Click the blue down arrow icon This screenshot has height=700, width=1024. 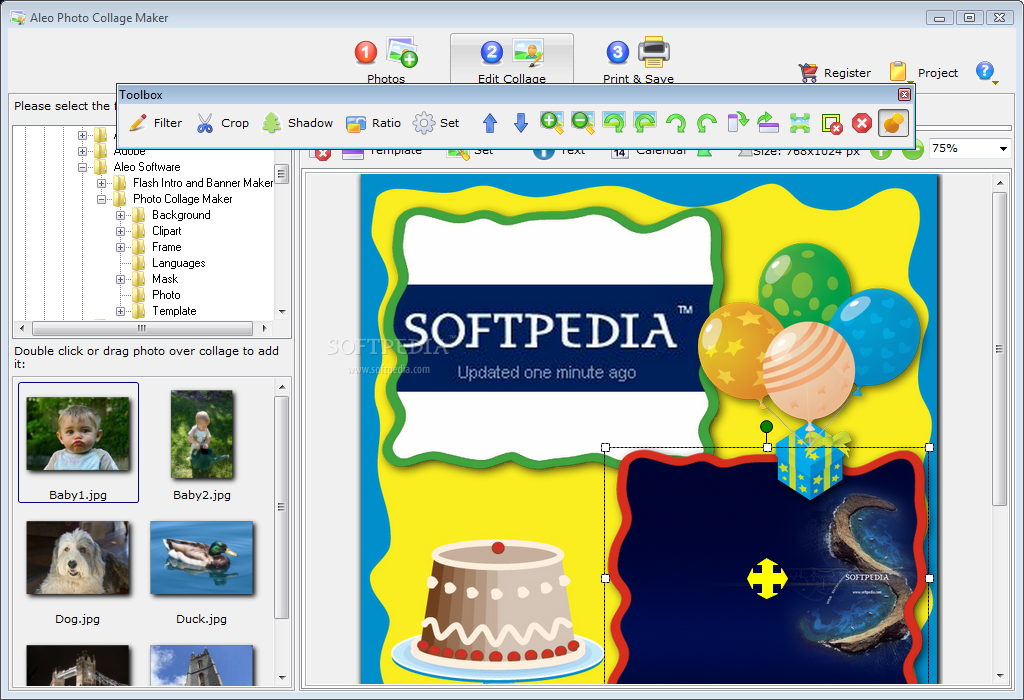click(x=520, y=123)
